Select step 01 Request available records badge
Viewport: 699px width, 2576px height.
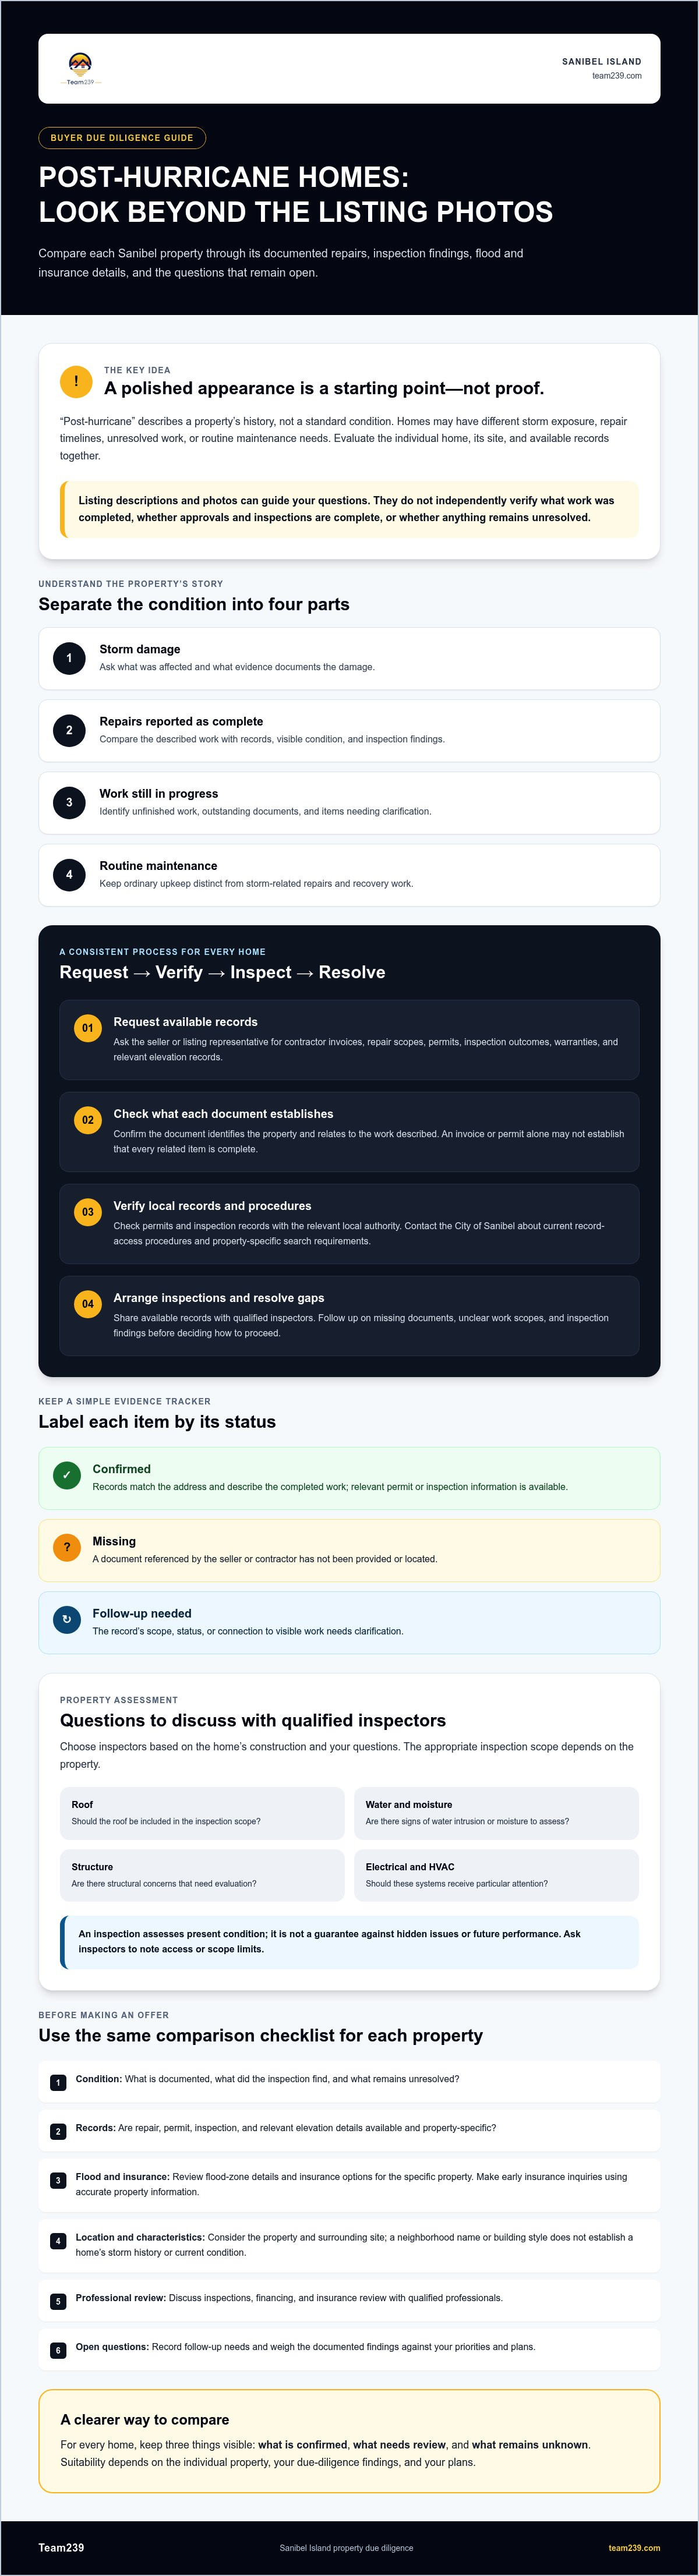[88, 1028]
